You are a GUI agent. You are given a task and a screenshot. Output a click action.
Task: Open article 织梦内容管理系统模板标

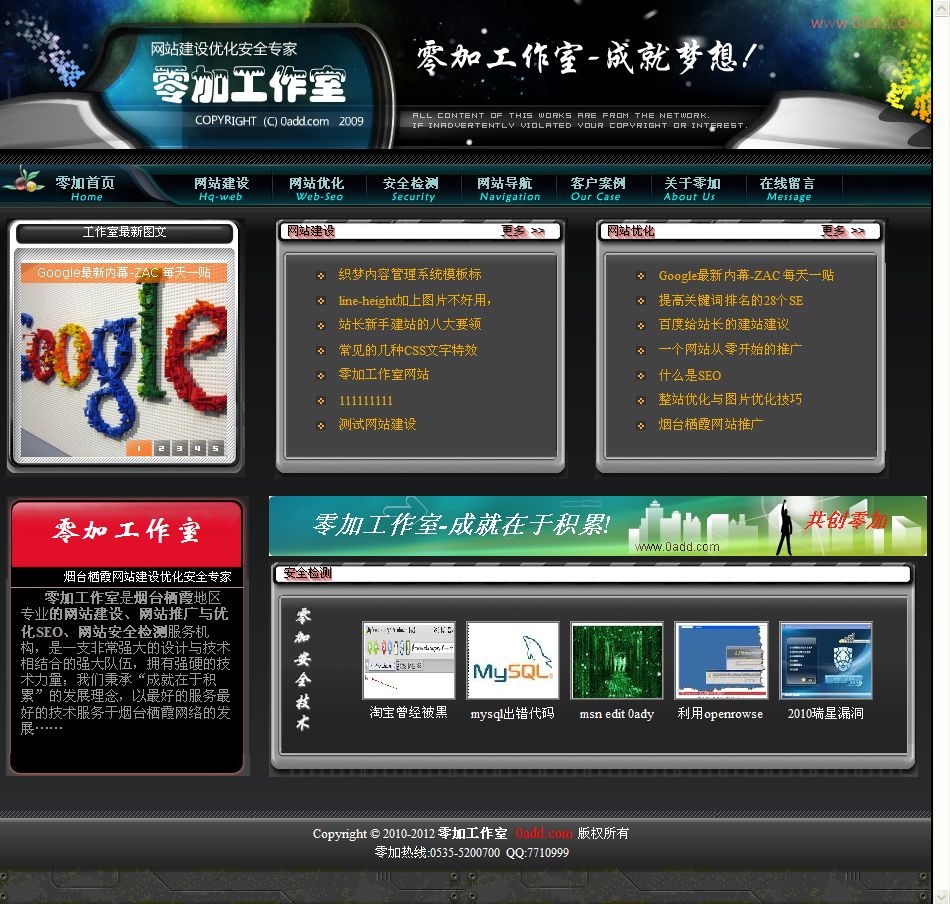(x=409, y=274)
